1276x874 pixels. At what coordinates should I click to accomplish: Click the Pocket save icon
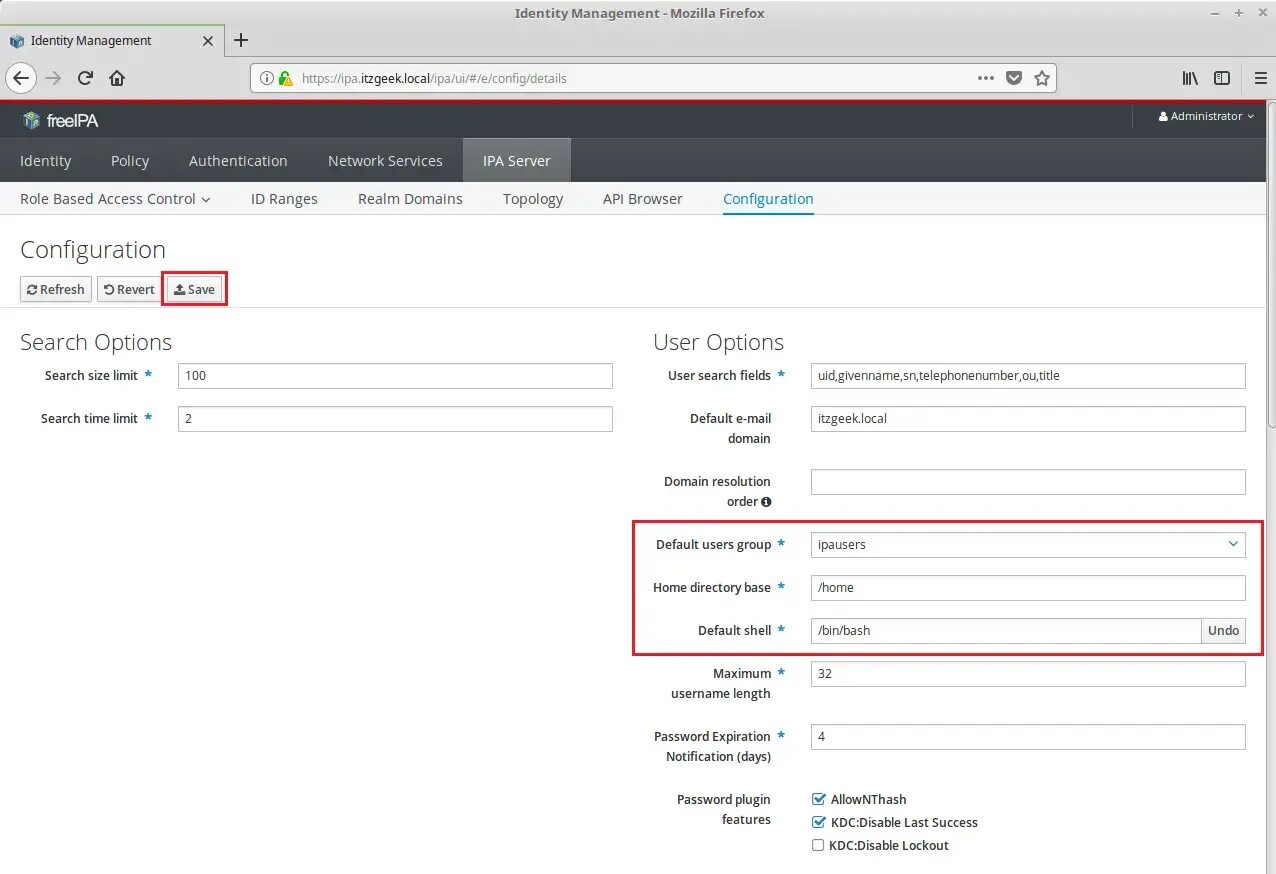pyautogui.click(x=1014, y=78)
